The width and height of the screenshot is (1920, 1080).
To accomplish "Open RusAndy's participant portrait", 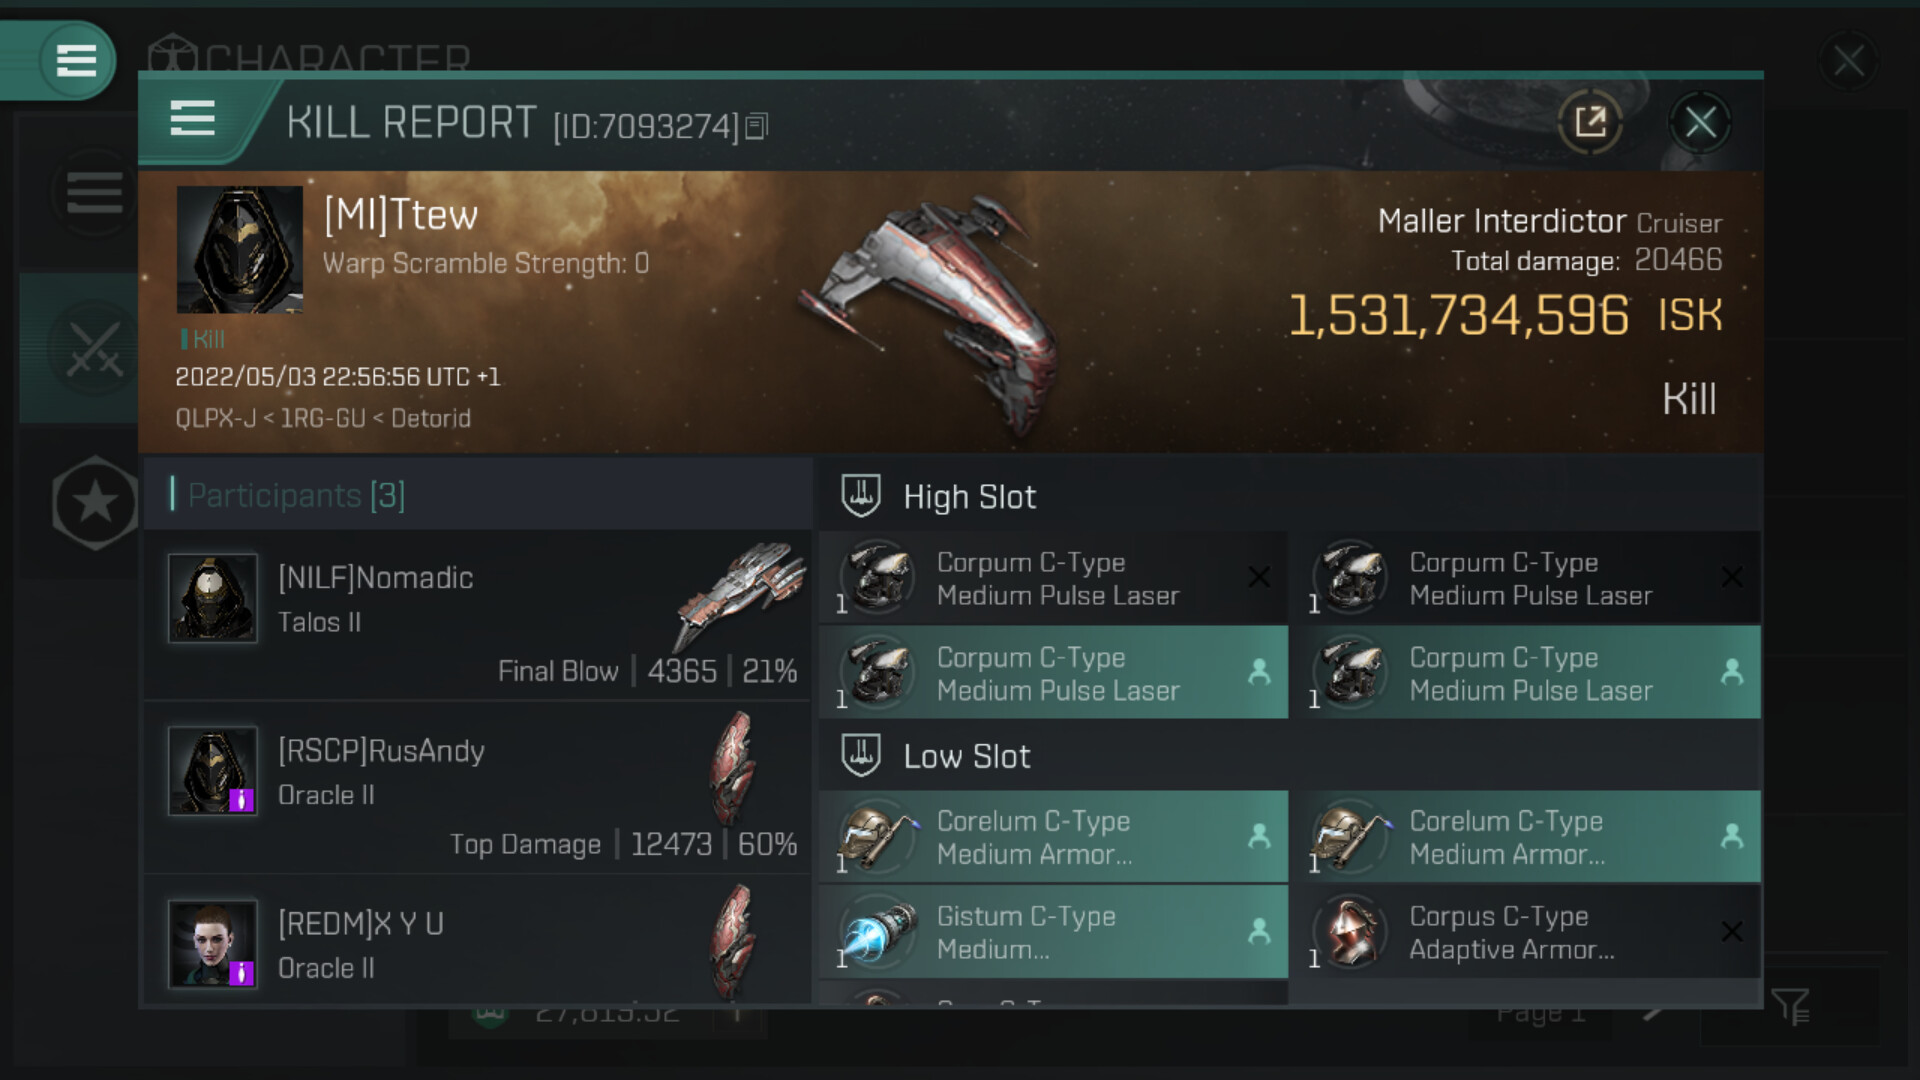I will (x=213, y=771).
